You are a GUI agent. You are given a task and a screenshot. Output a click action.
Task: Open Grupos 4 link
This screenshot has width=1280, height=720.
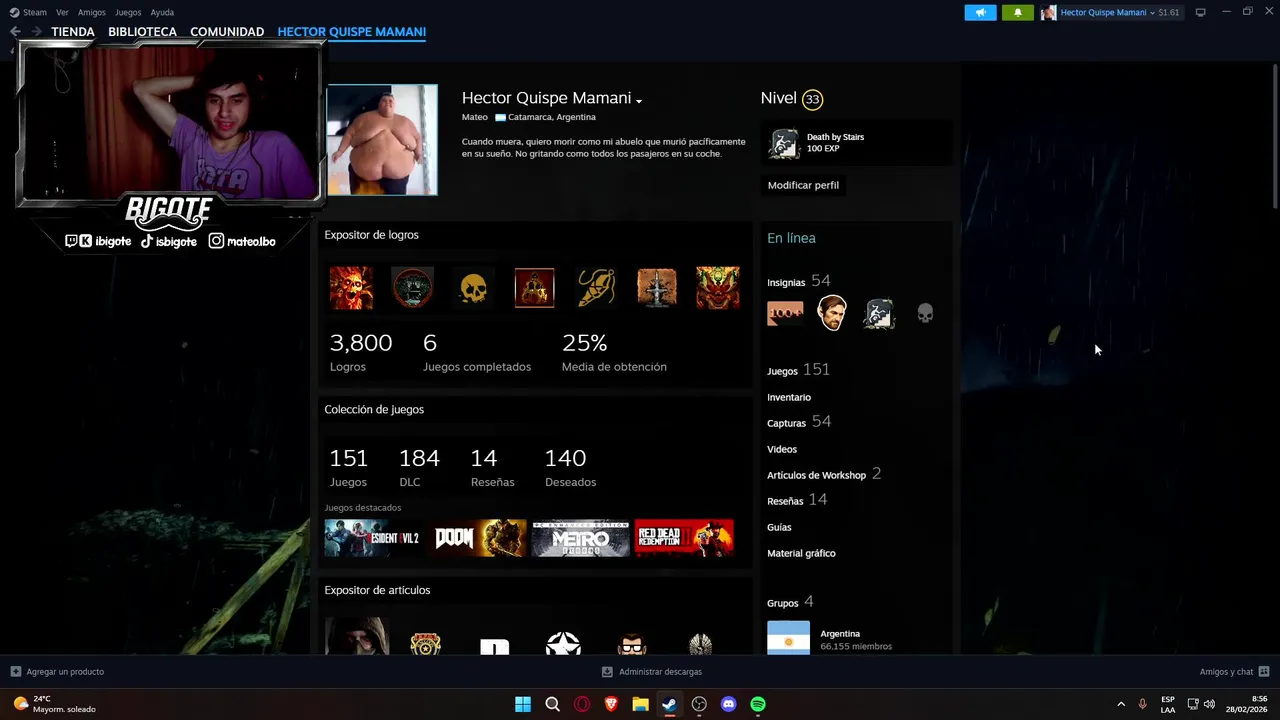coord(790,602)
